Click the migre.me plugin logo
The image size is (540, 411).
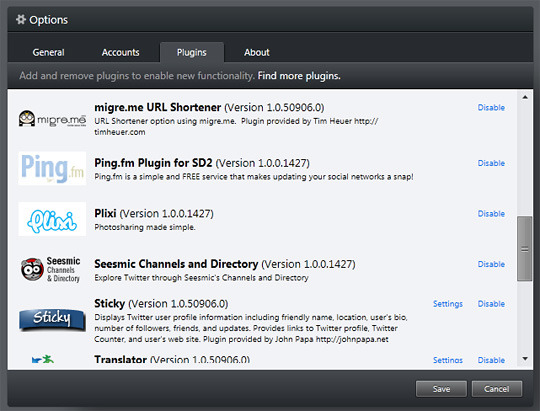(x=52, y=119)
